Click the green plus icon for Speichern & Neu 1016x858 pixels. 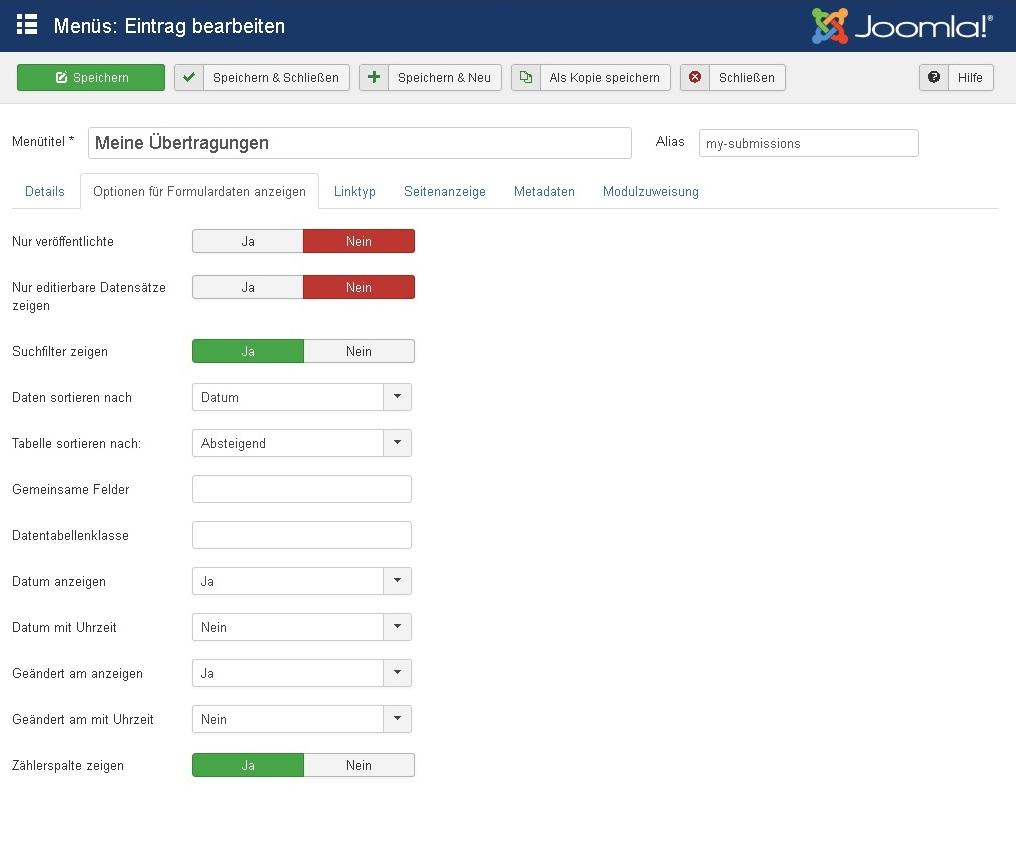[x=374, y=78]
